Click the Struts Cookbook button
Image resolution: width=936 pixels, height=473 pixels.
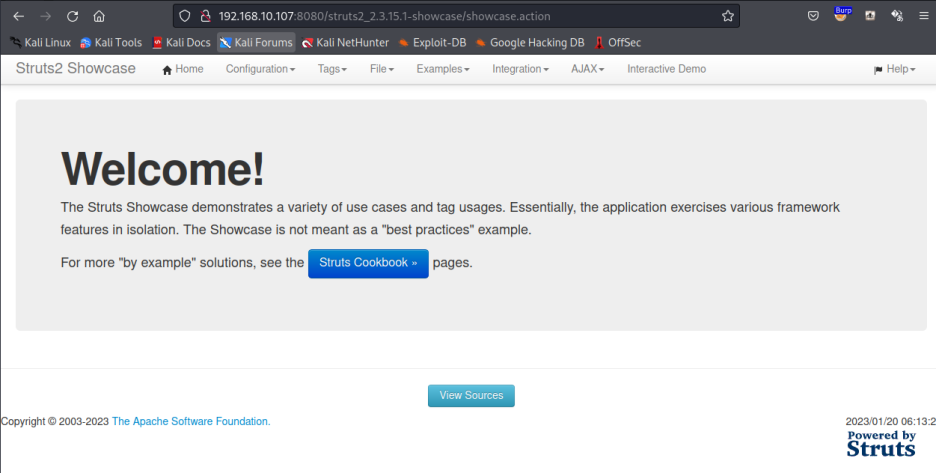(368, 263)
